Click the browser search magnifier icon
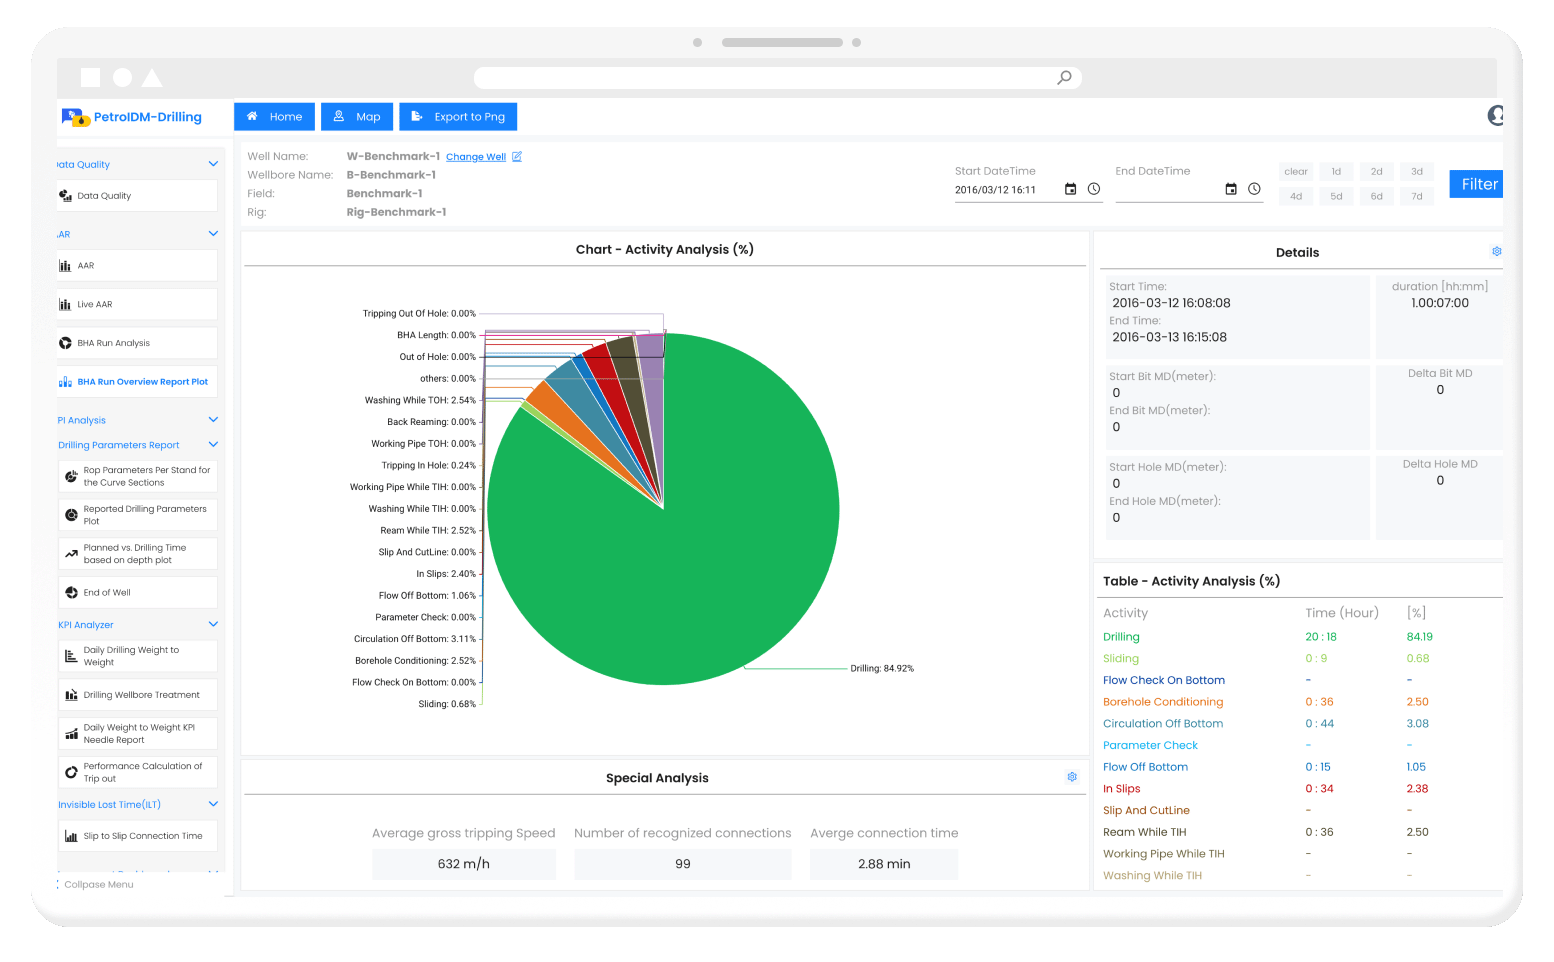 [x=1064, y=78]
